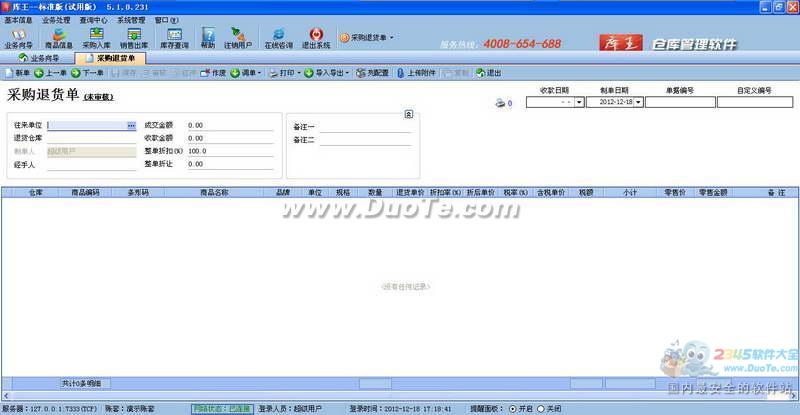800x415 pixels.
Task: Select the 关闭 reminder panel radio button
Action: pos(542,408)
